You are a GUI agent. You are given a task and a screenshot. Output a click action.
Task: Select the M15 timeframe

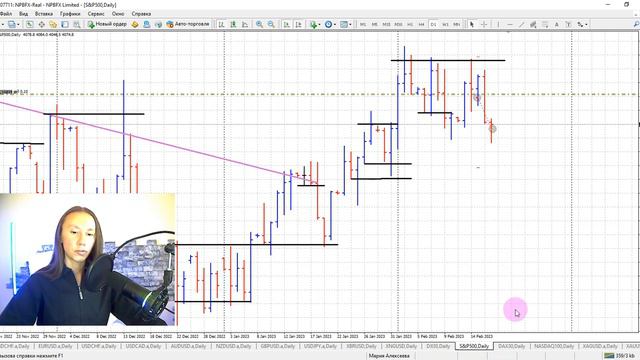[x=386, y=24]
